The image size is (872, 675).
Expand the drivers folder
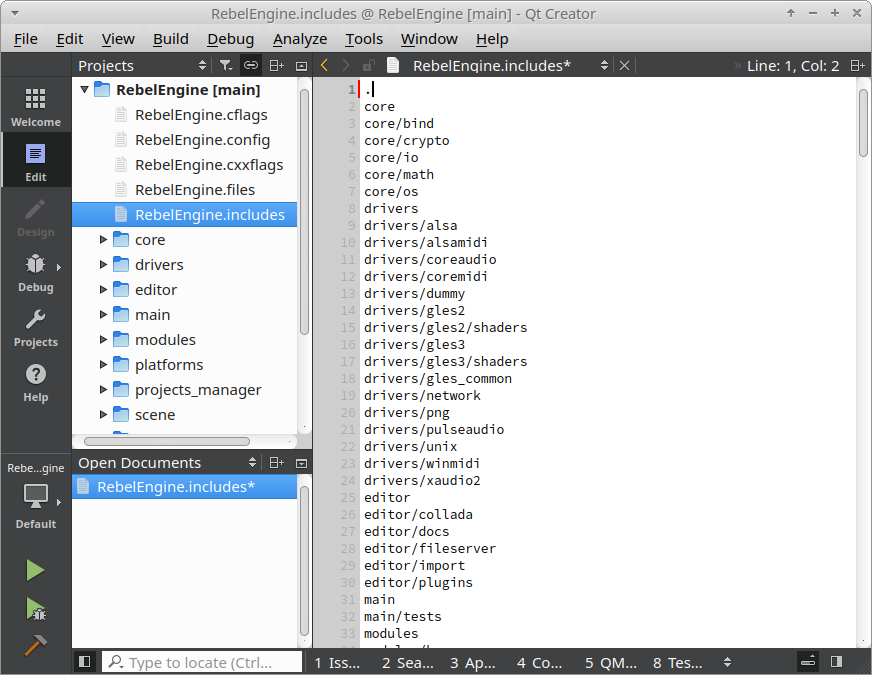click(x=103, y=265)
